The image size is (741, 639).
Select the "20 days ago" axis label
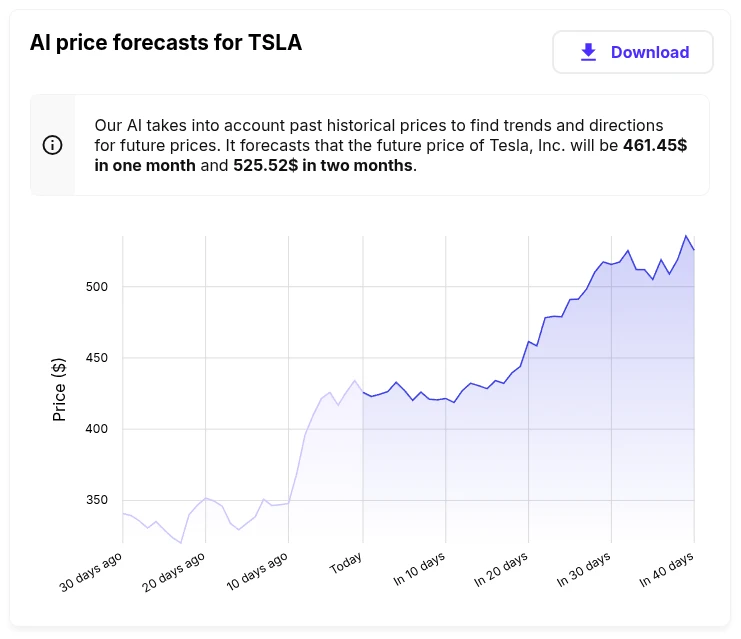coord(176,571)
